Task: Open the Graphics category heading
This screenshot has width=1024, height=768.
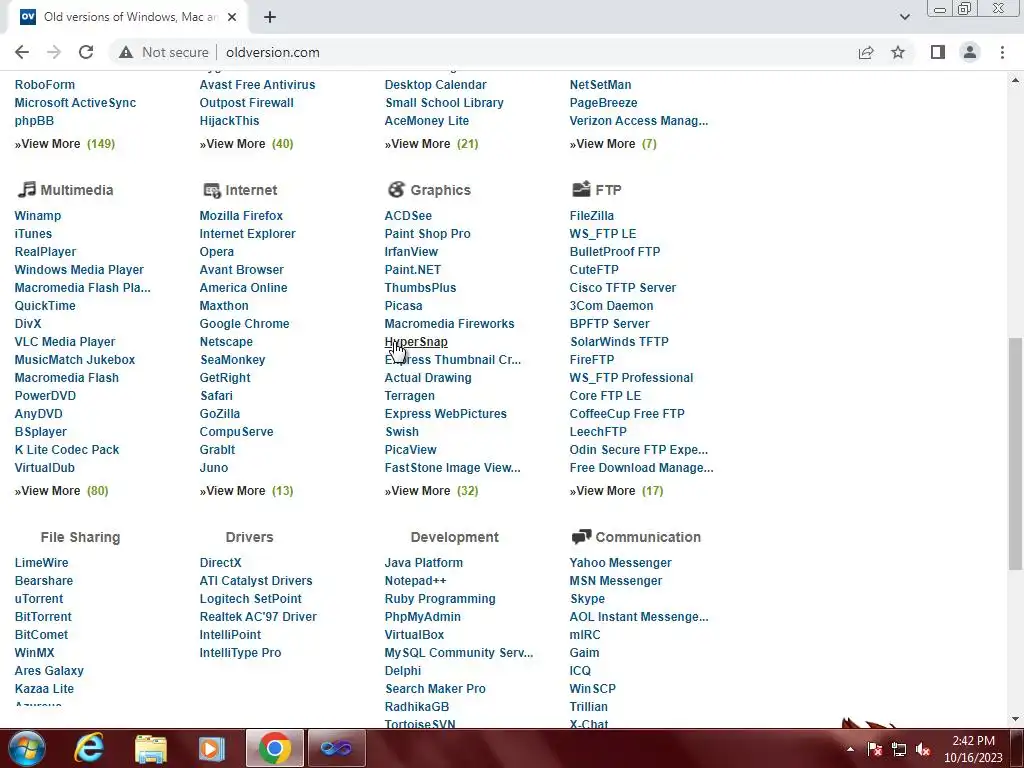Action: (x=440, y=190)
